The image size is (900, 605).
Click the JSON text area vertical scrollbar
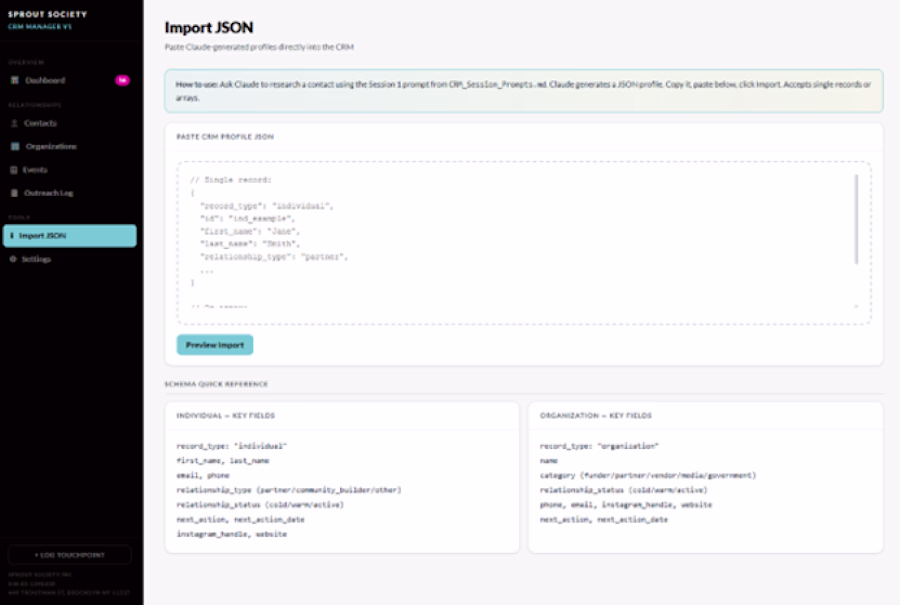tap(856, 219)
